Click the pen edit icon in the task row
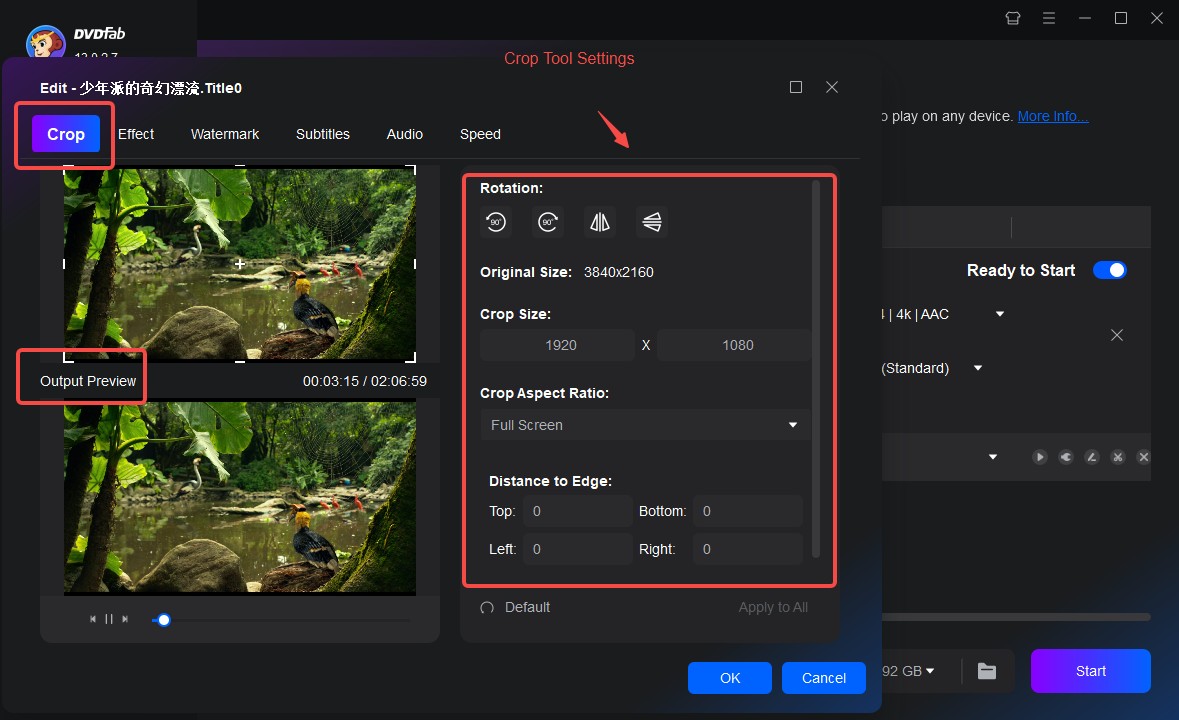The height and width of the screenshot is (720, 1179). (x=1092, y=457)
